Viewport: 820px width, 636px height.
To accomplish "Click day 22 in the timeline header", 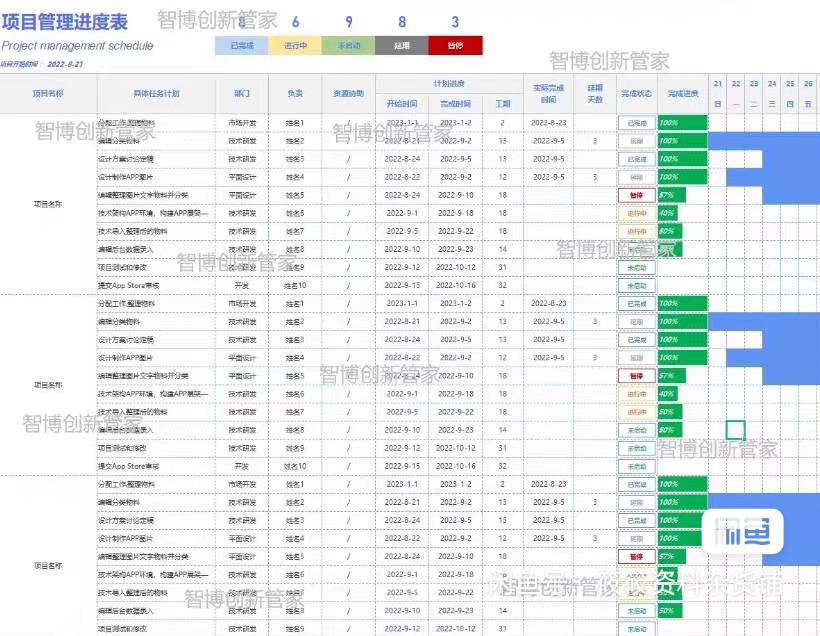I will click(736, 84).
